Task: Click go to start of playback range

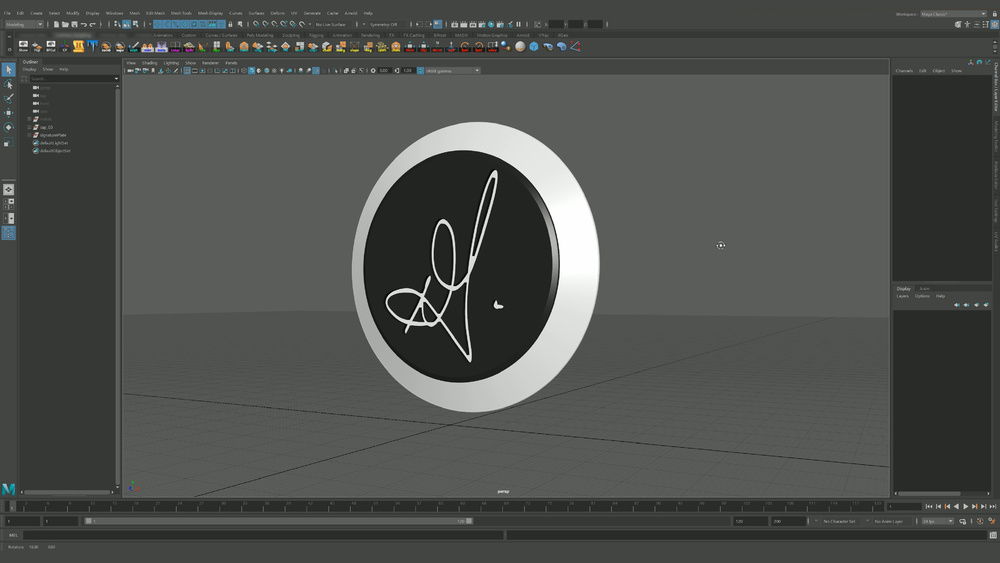Action: (929, 506)
